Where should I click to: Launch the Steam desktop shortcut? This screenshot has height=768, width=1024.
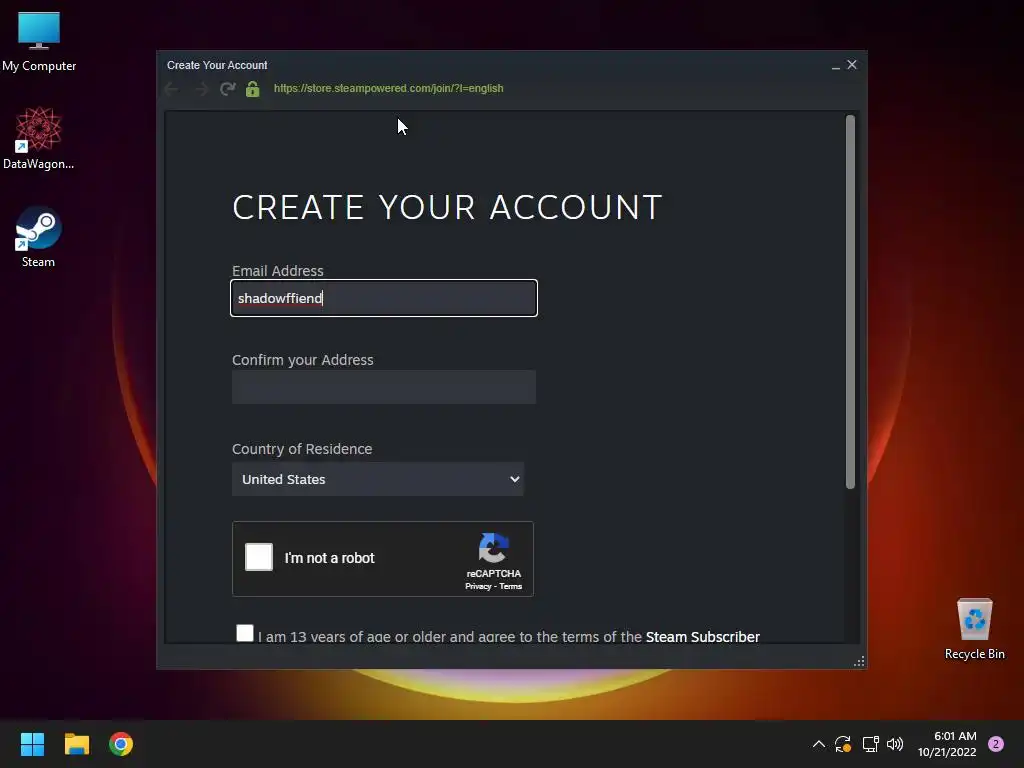tap(39, 236)
